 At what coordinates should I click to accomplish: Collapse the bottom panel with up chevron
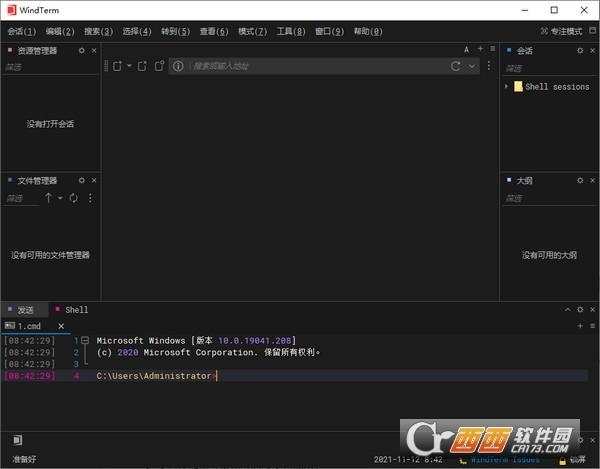pos(567,309)
